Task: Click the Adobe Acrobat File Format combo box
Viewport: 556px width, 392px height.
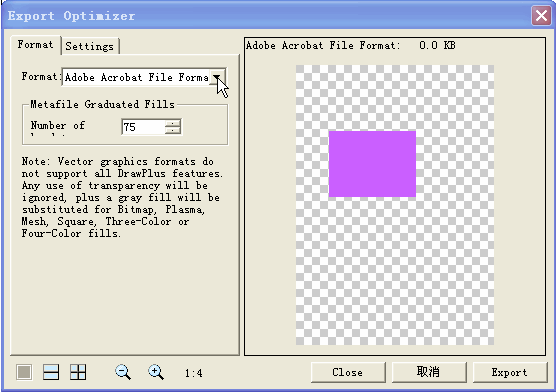Action: (144, 77)
